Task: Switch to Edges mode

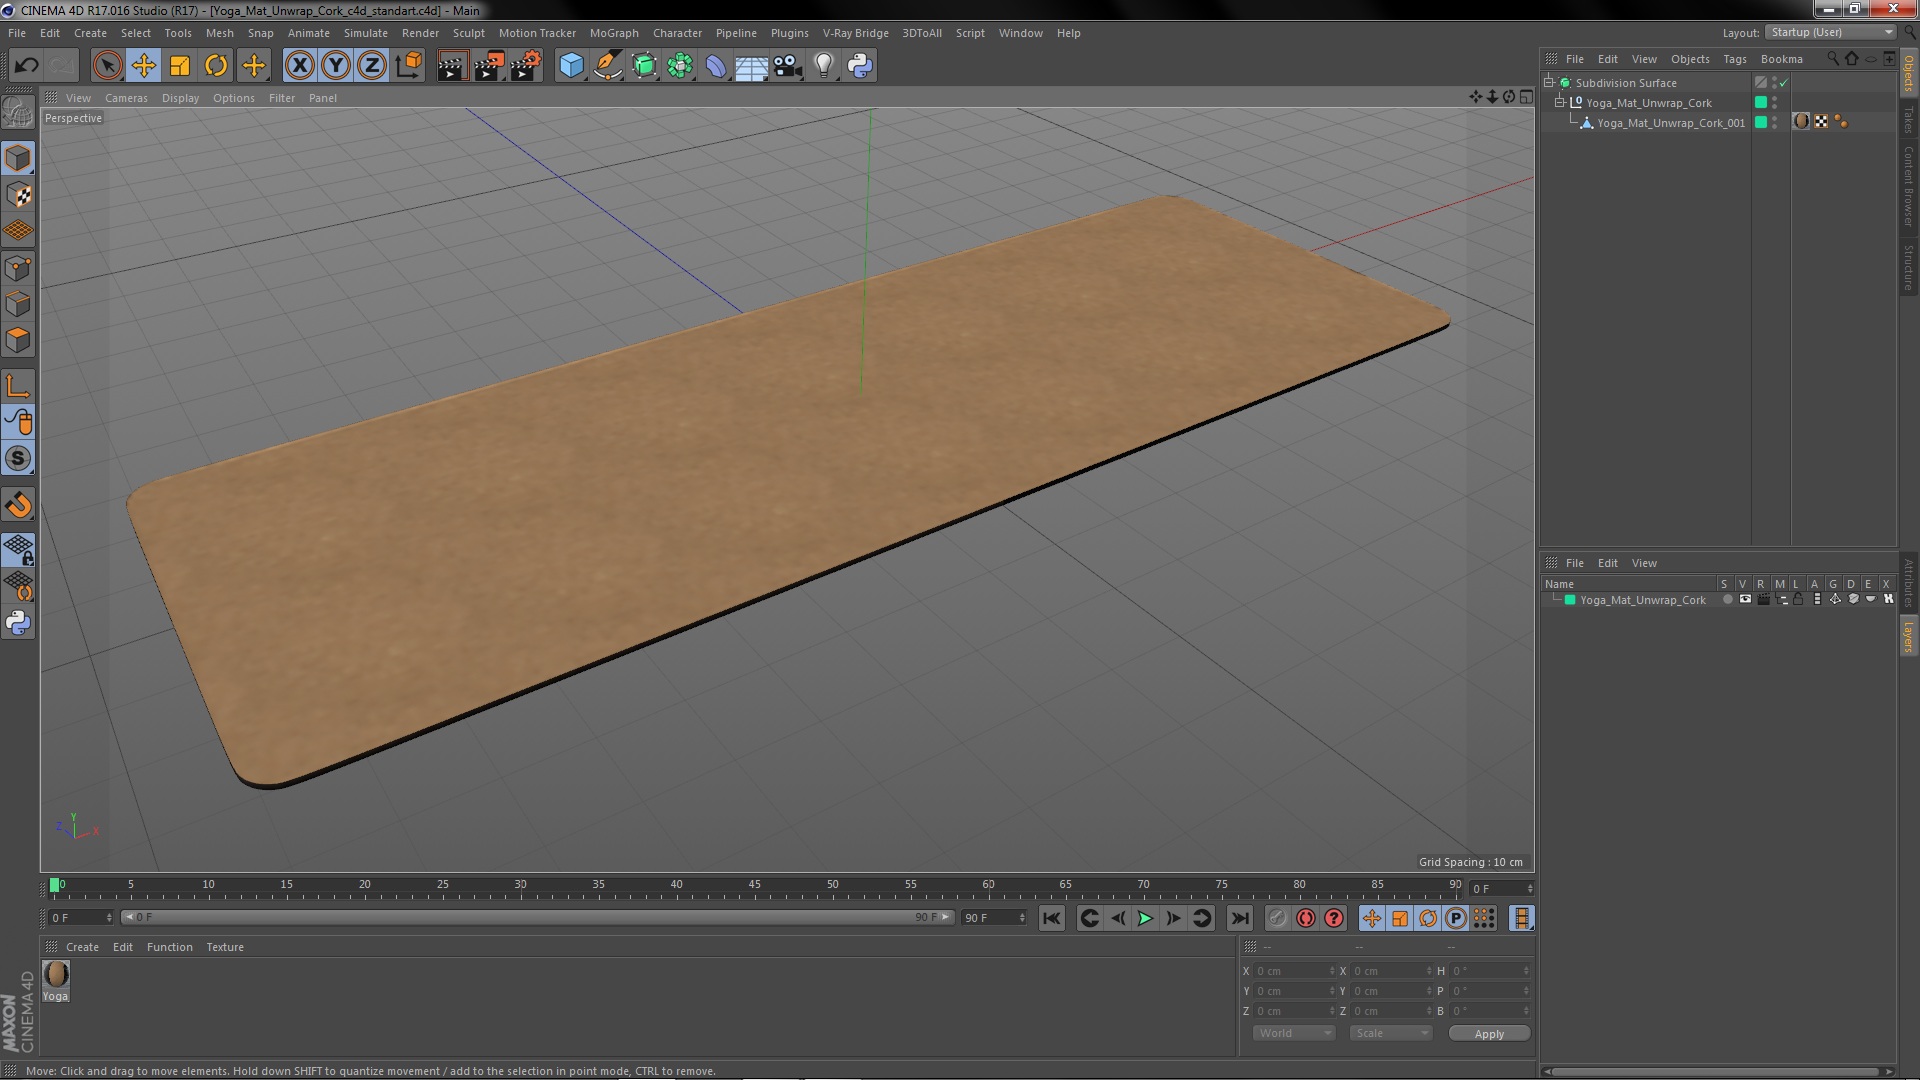Action: [x=18, y=304]
